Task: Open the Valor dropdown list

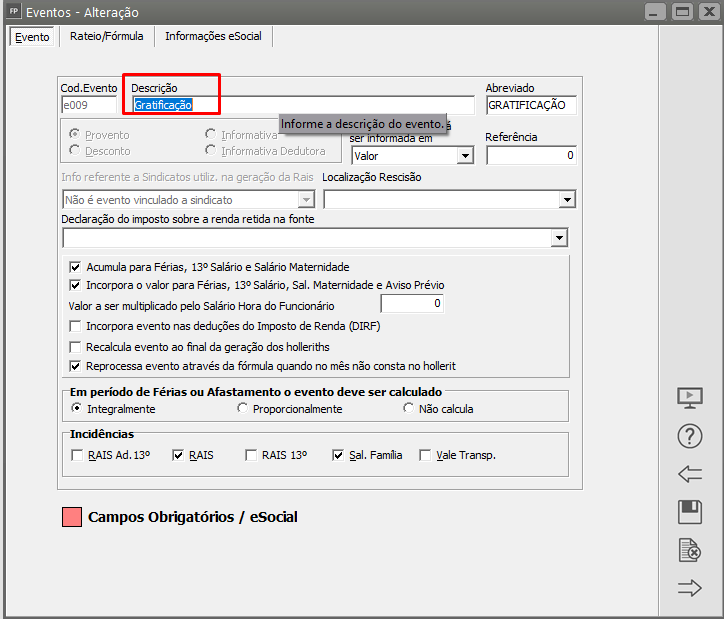Action: tap(464, 156)
